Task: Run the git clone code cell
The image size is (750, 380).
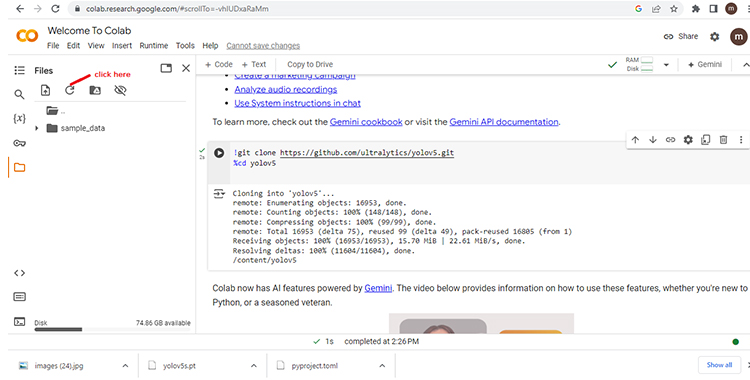Action: point(219,153)
